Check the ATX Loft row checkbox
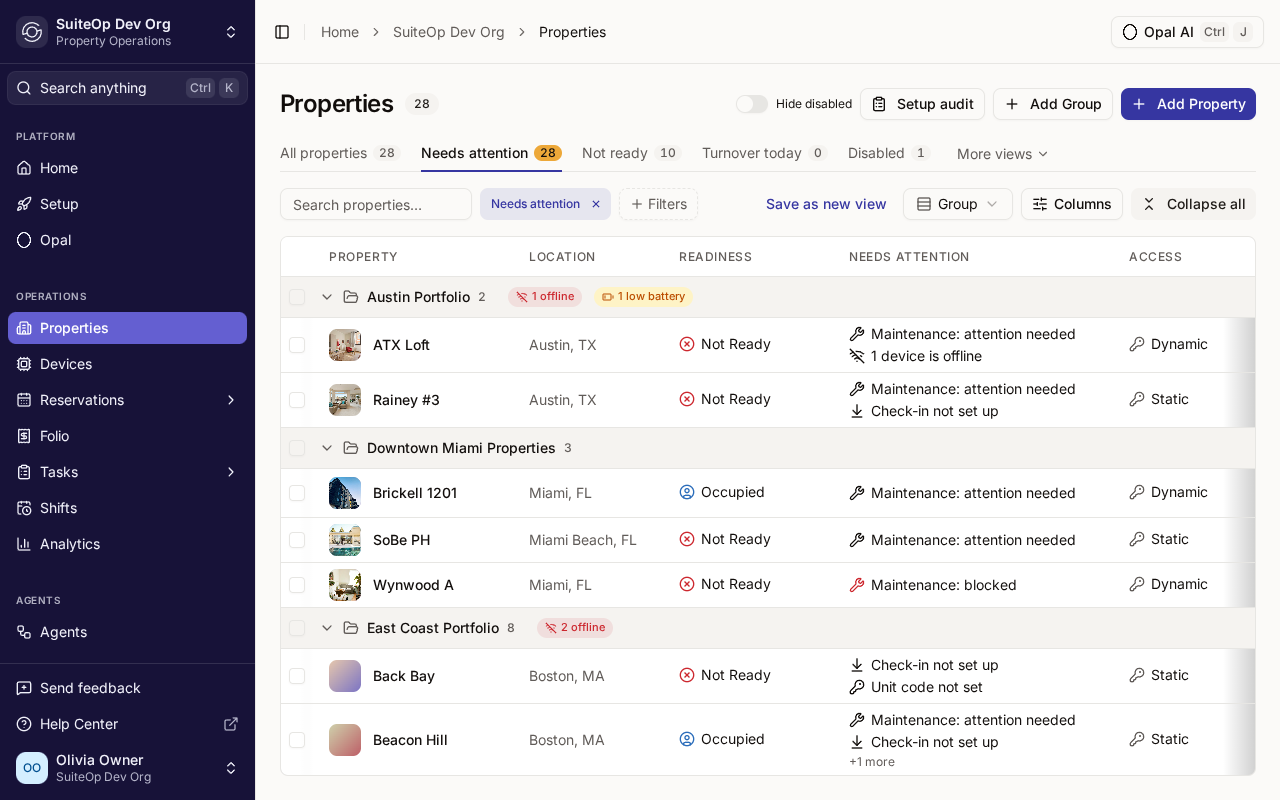1280x800 pixels. (x=297, y=345)
